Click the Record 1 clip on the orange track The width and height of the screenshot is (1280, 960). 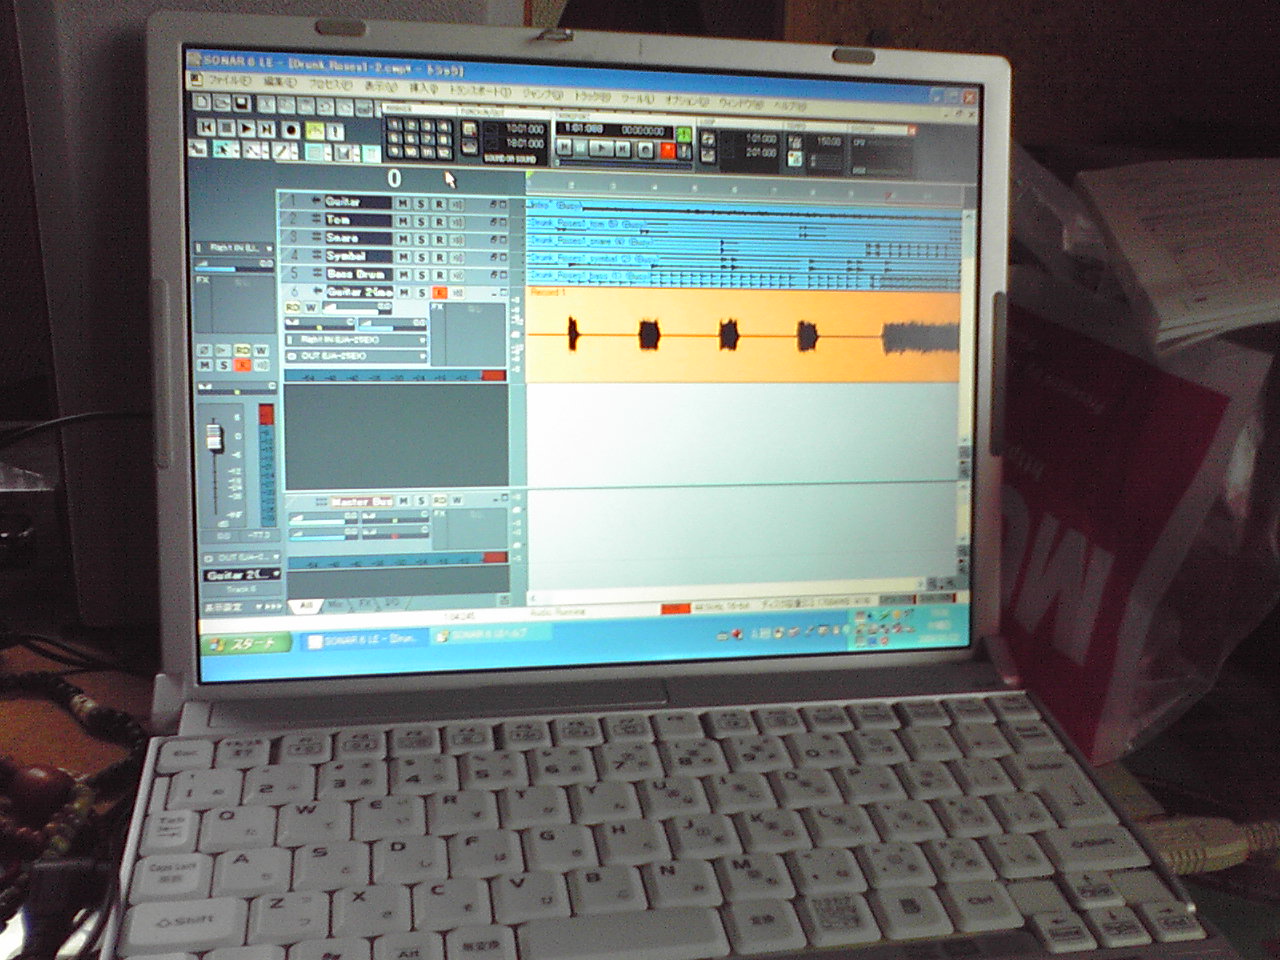pos(744,334)
